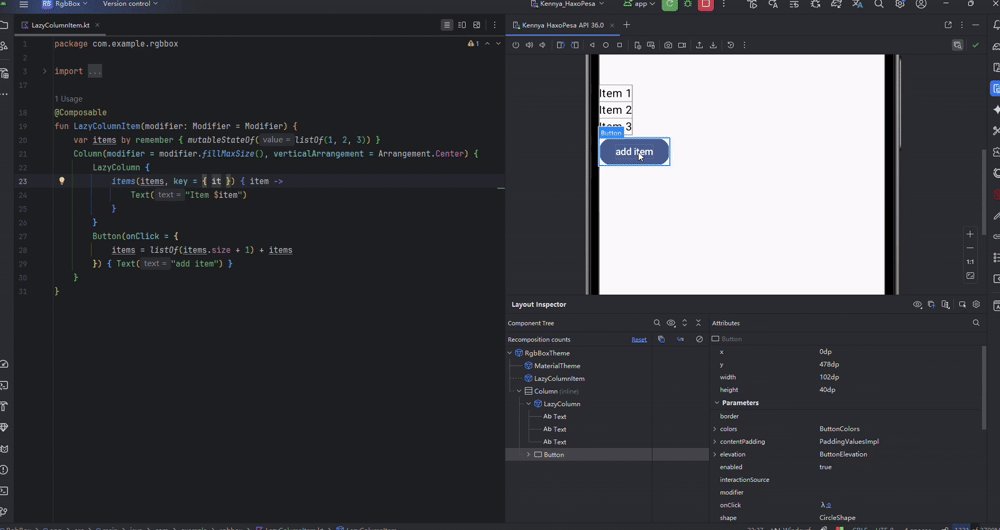This screenshot has height=530, width=1000.
Task: Click Reset recomposition counts link
Action: tap(639, 340)
